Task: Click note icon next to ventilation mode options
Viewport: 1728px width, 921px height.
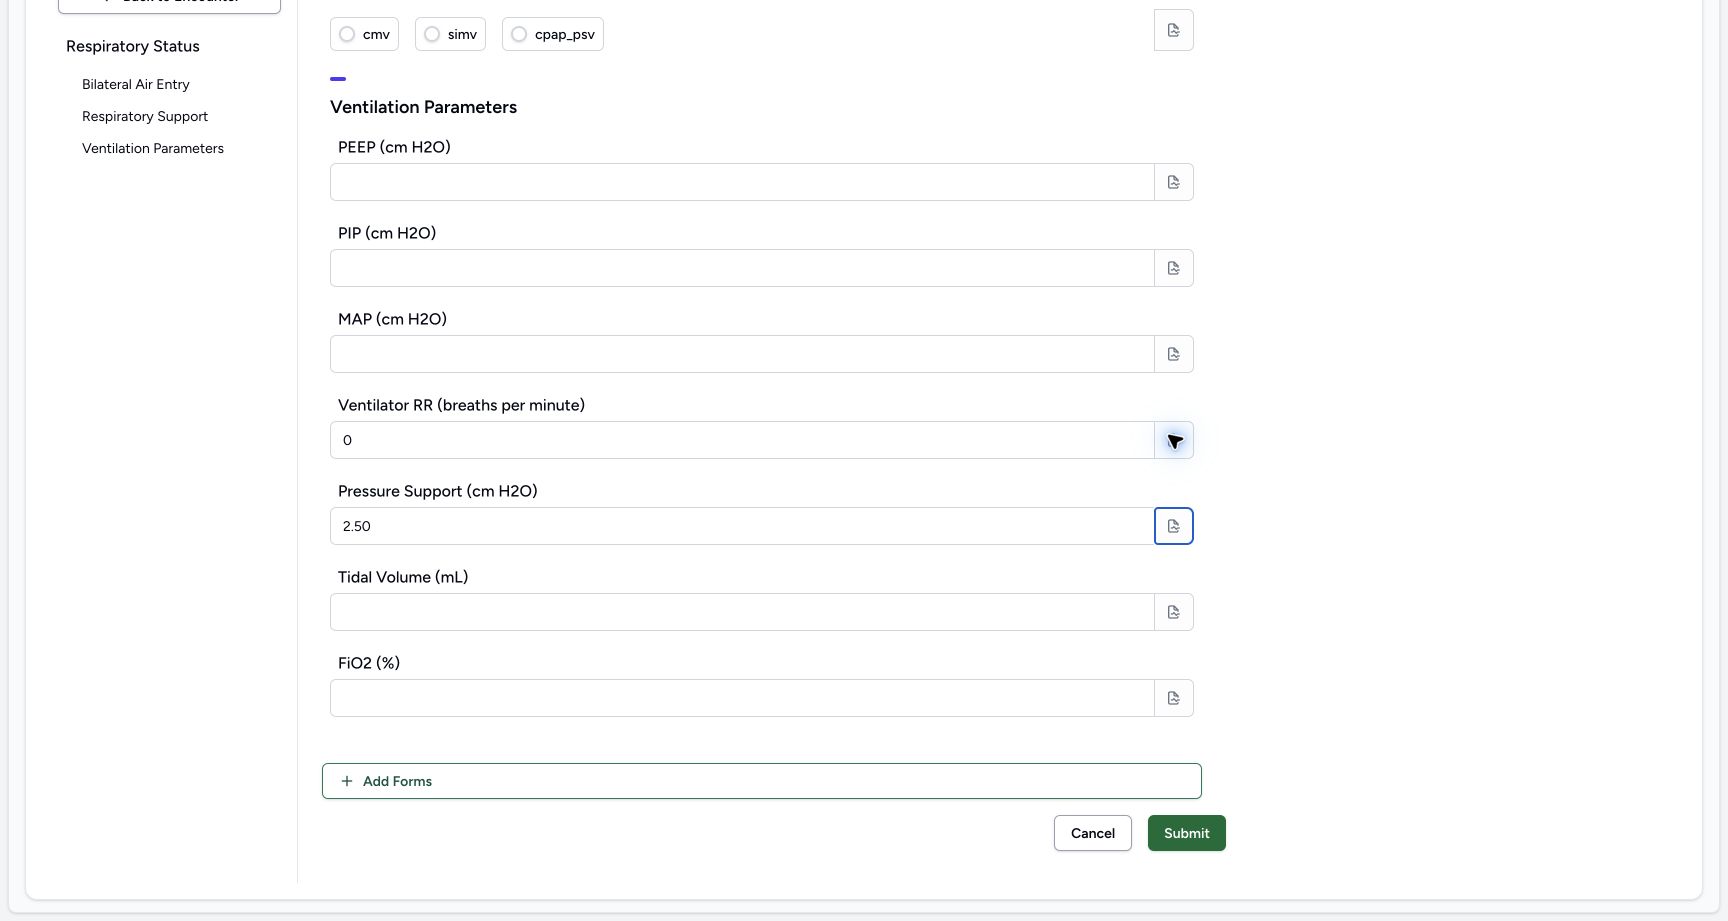Action: pos(1174,30)
